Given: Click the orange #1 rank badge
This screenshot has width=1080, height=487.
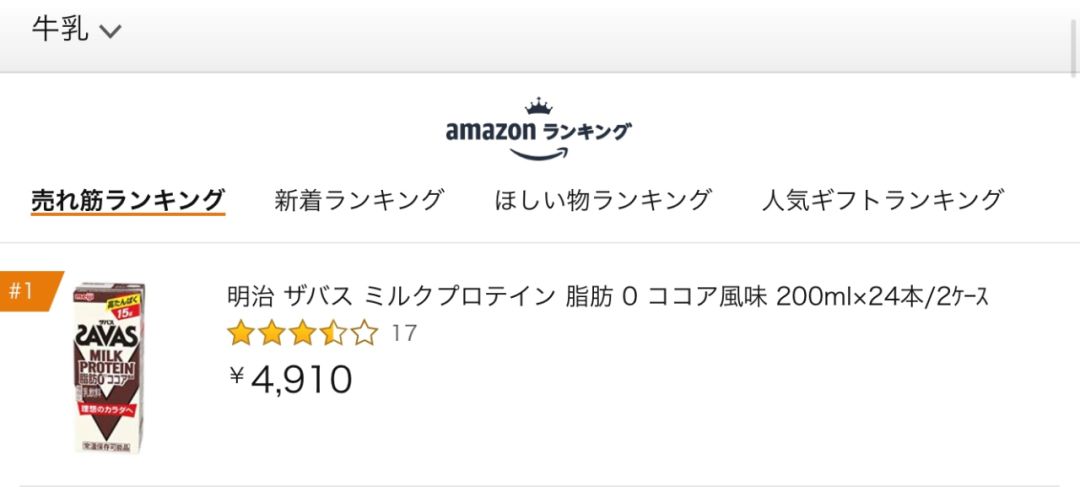Looking at the screenshot, I should (x=28, y=291).
